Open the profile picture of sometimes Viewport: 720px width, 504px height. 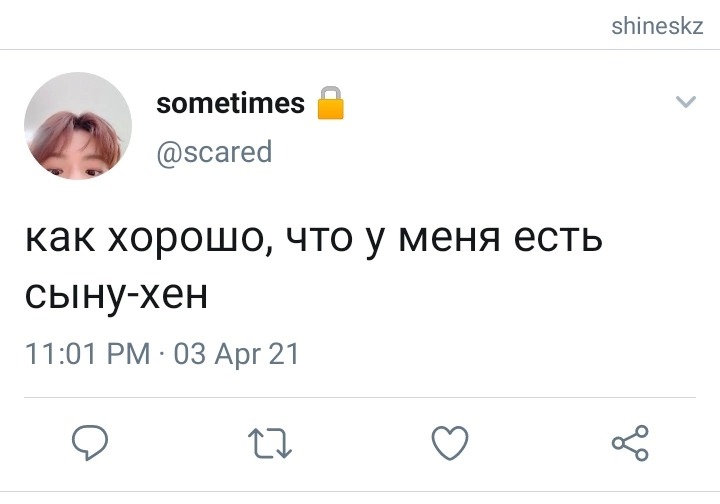(x=78, y=126)
